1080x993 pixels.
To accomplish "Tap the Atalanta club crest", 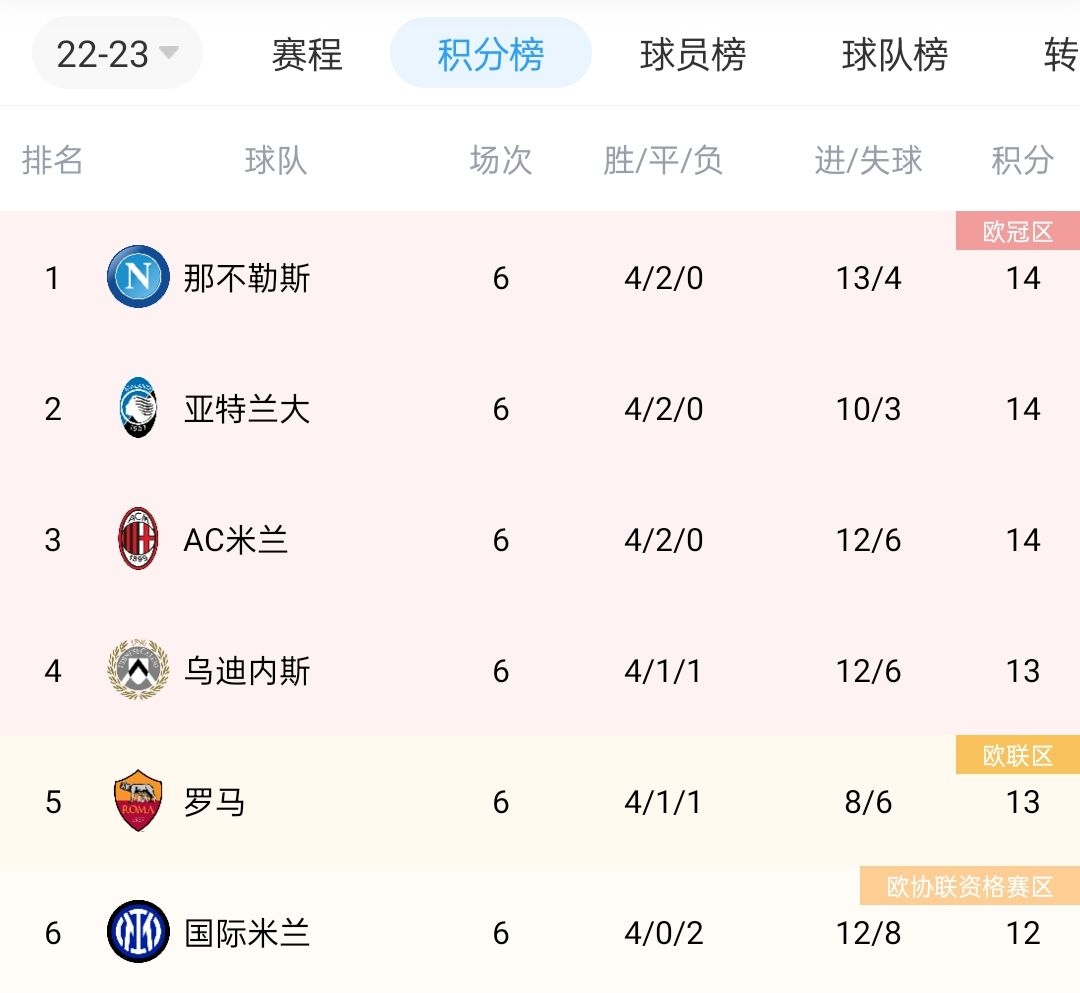I will pyautogui.click(x=138, y=407).
